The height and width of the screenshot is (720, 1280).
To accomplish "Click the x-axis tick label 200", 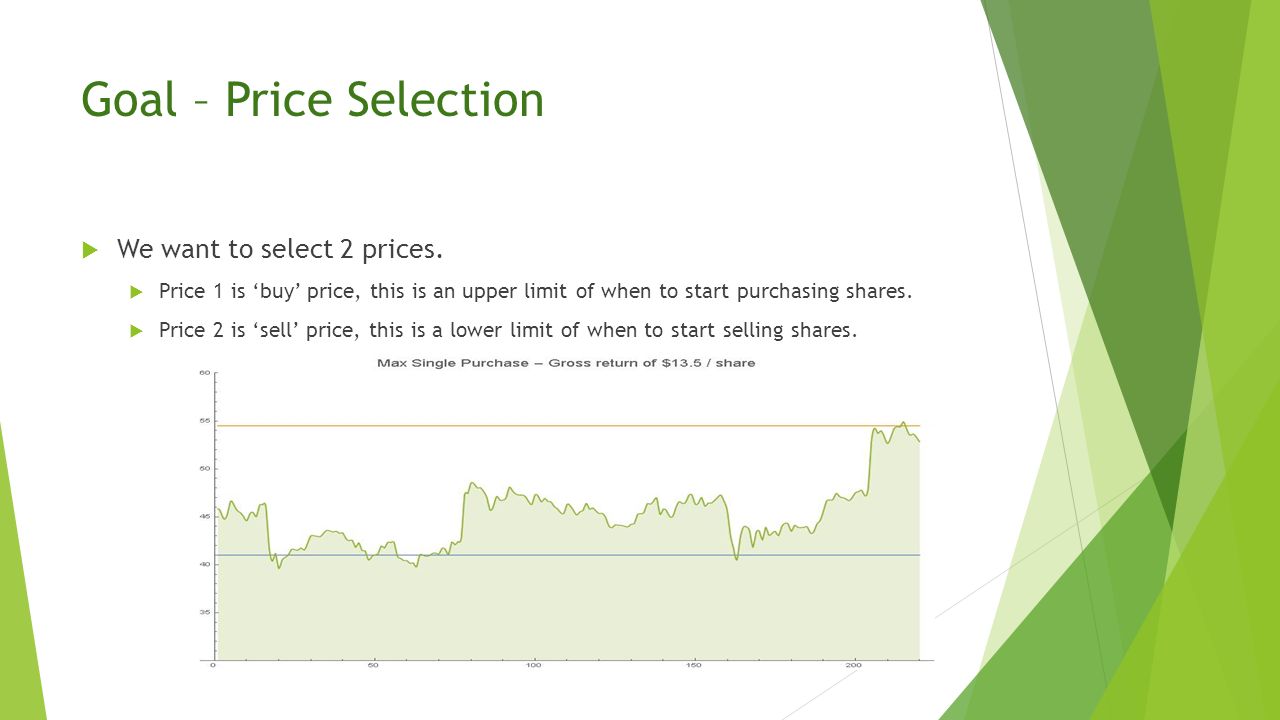I will click(x=853, y=665).
